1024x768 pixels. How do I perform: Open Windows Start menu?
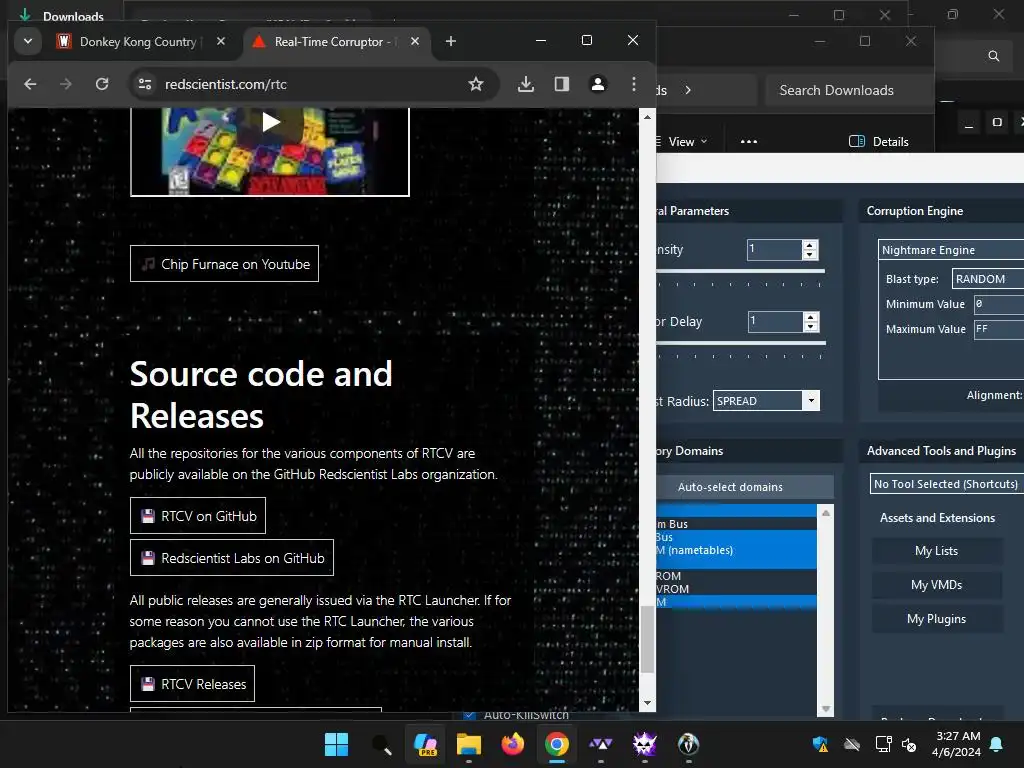click(336, 744)
